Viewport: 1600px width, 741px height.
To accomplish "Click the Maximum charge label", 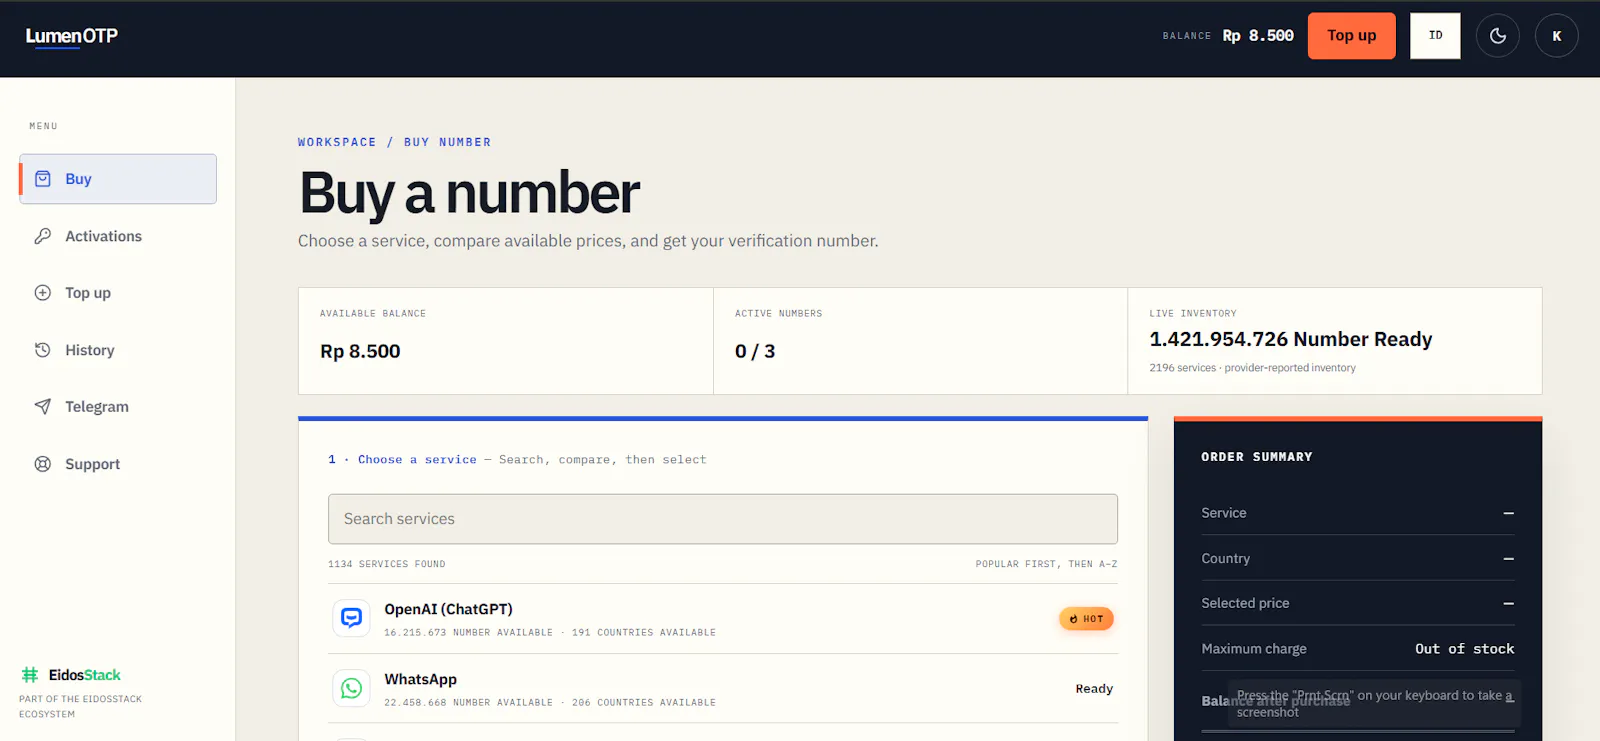I will click(x=1254, y=649).
